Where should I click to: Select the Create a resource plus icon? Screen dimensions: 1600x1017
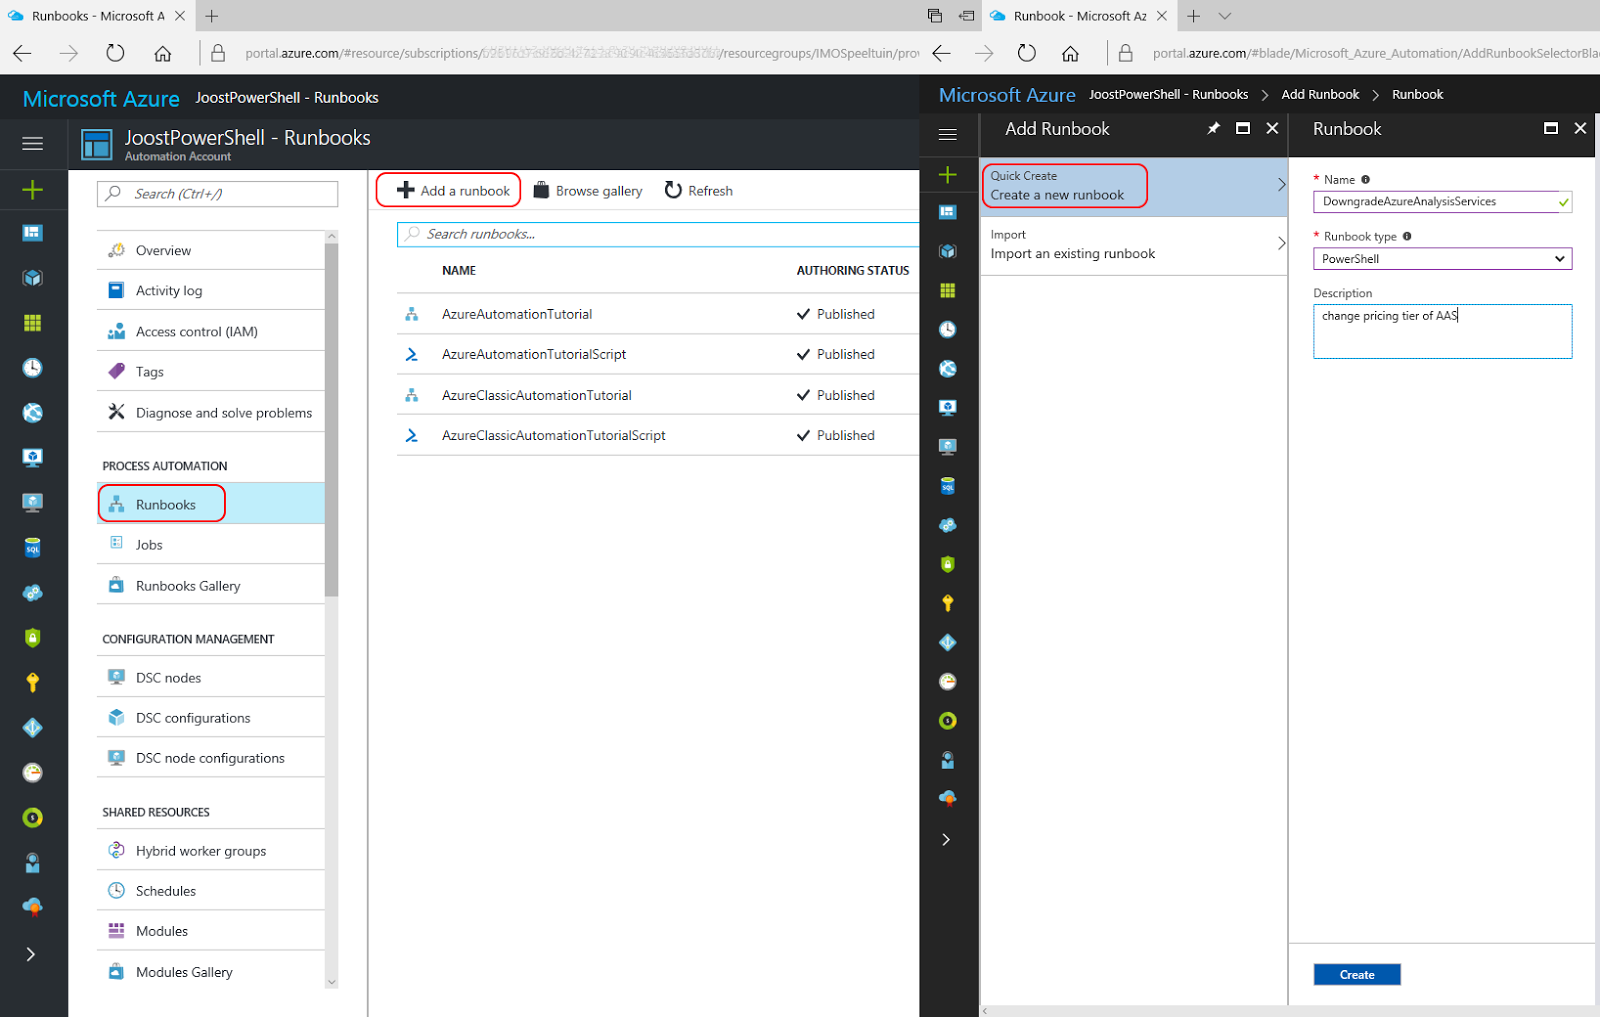[33, 189]
